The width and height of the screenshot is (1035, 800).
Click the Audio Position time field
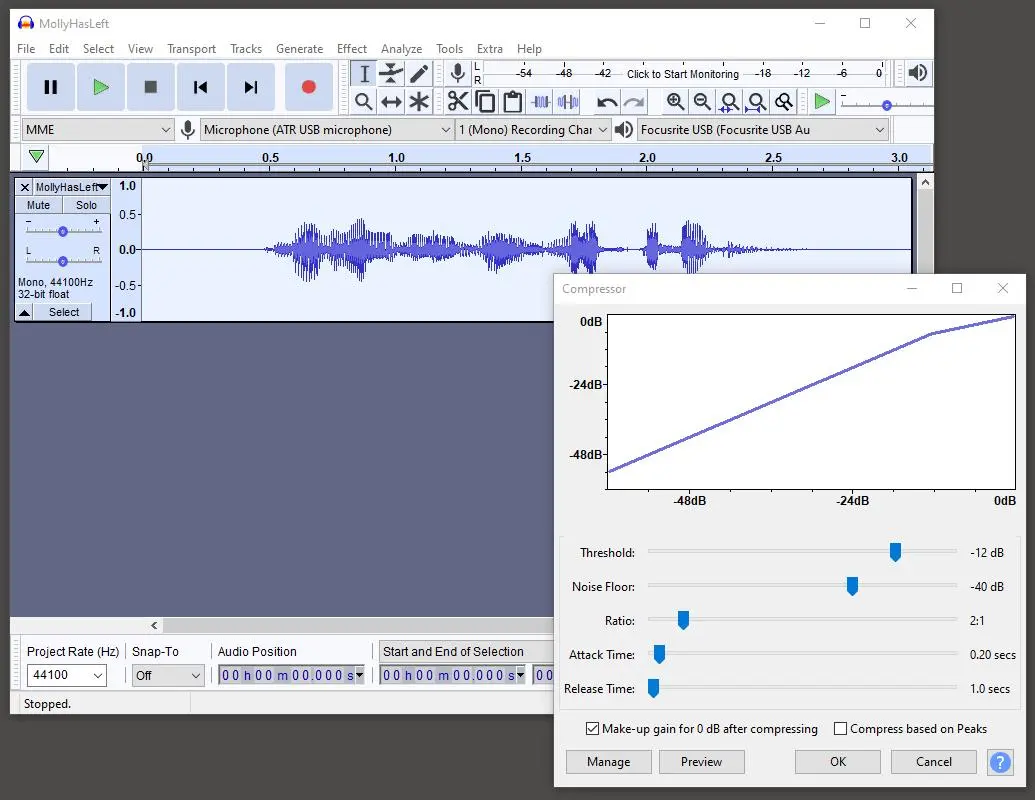point(292,675)
